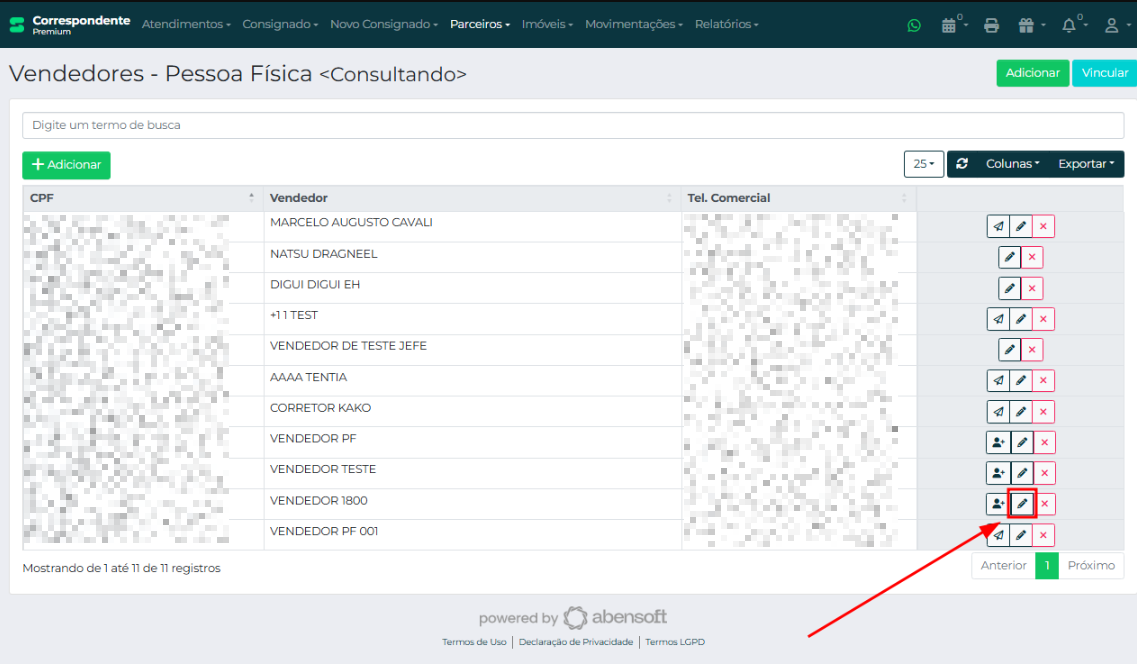This screenshot has height=664, width=1137.
Task: Delete NATSU DRAGNEEL with red X icon
Action: click(1032, 258)
